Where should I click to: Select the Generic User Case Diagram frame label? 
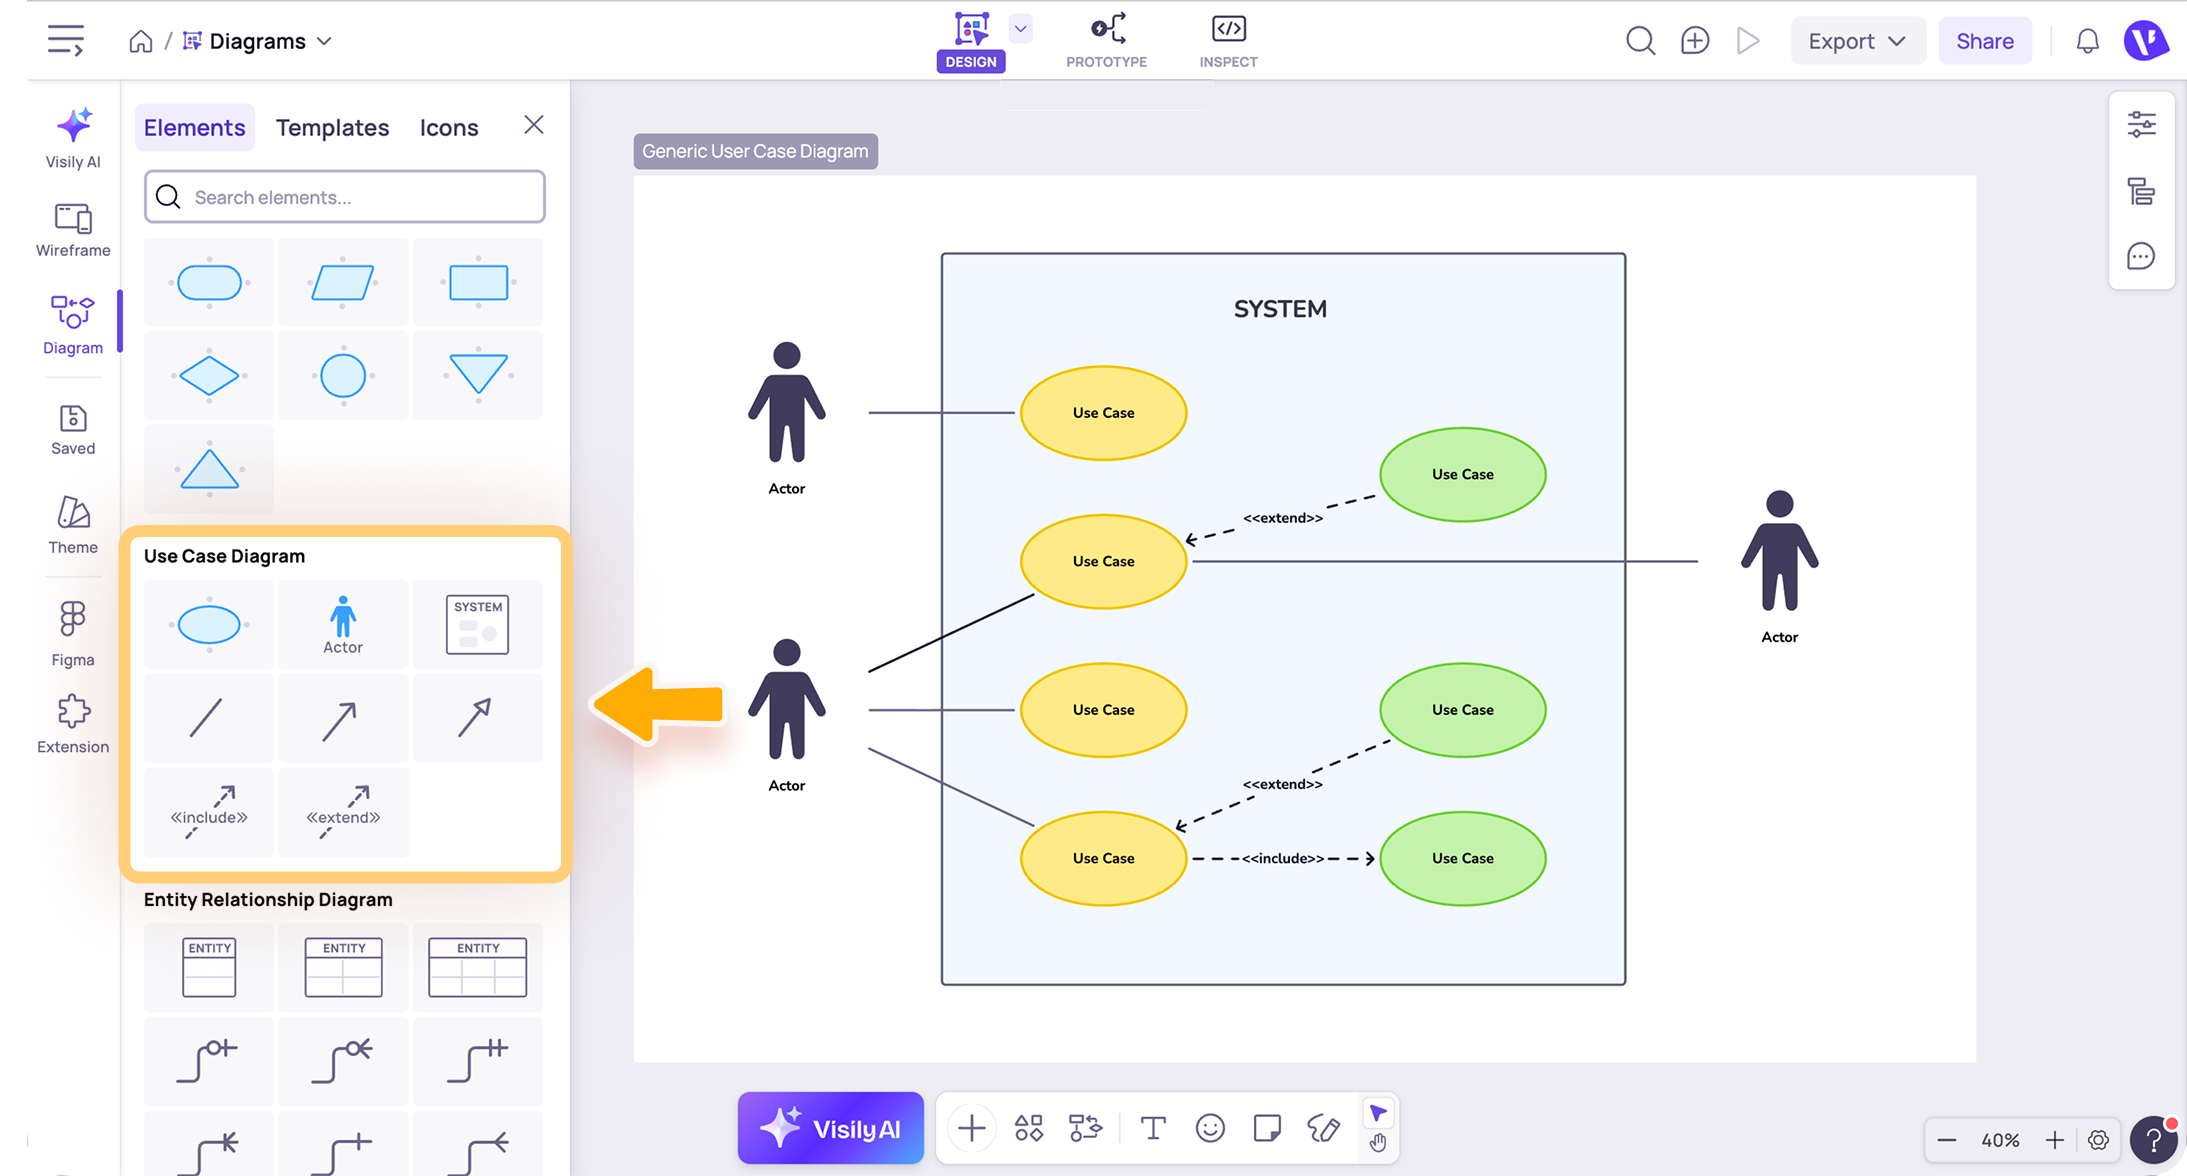[755, 151]
